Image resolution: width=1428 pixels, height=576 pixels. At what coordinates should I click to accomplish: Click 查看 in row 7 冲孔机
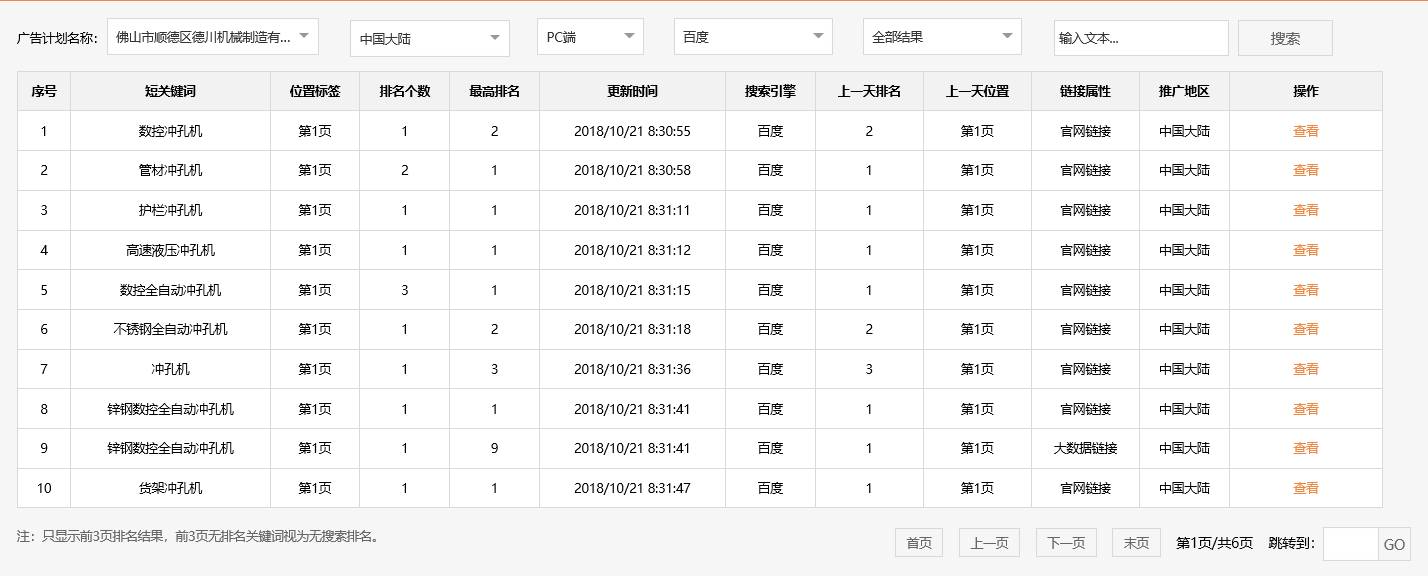[1305, 369]
